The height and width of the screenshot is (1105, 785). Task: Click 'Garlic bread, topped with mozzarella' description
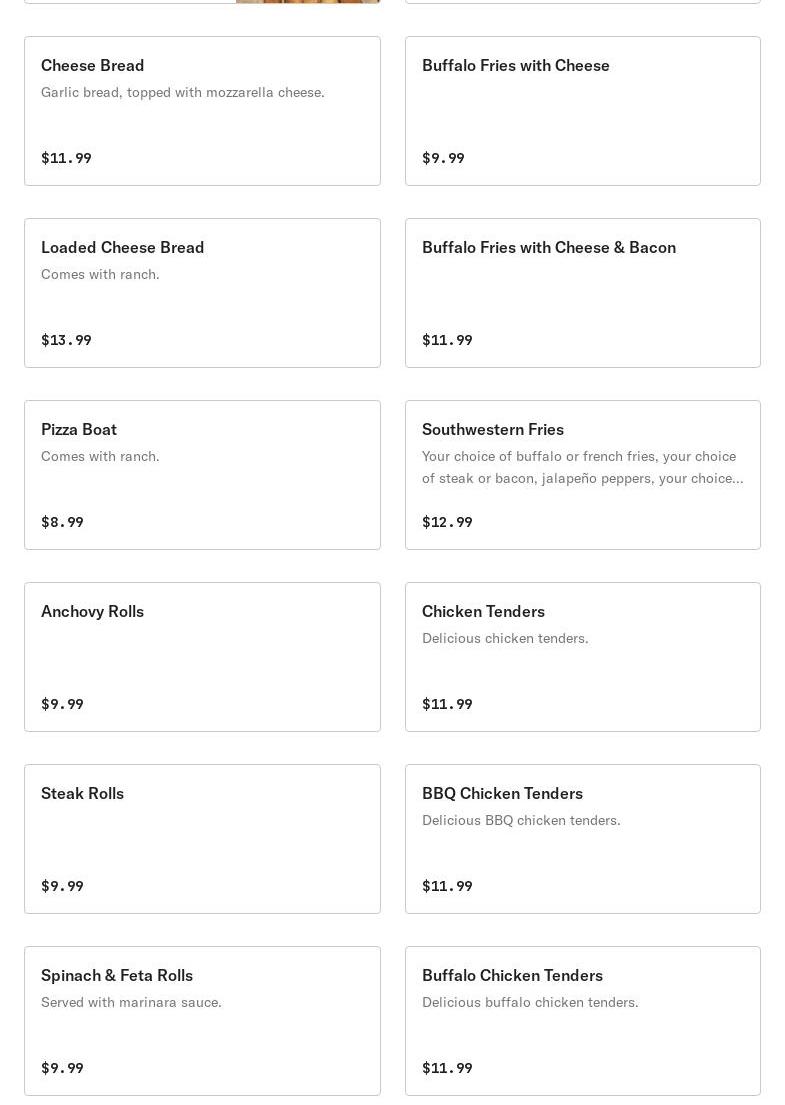(183, 92)
